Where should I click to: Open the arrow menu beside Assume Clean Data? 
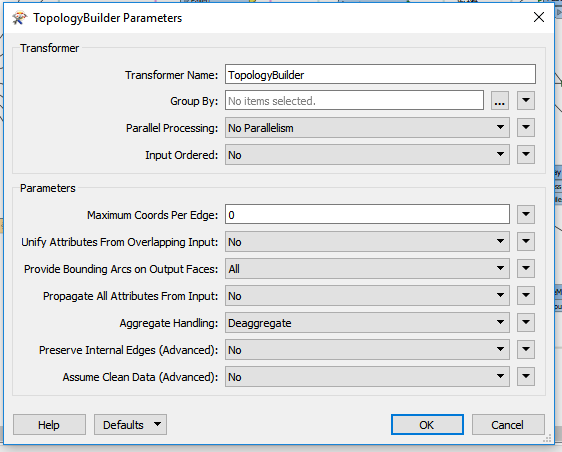pyautogui.click(x=526, y=377)
